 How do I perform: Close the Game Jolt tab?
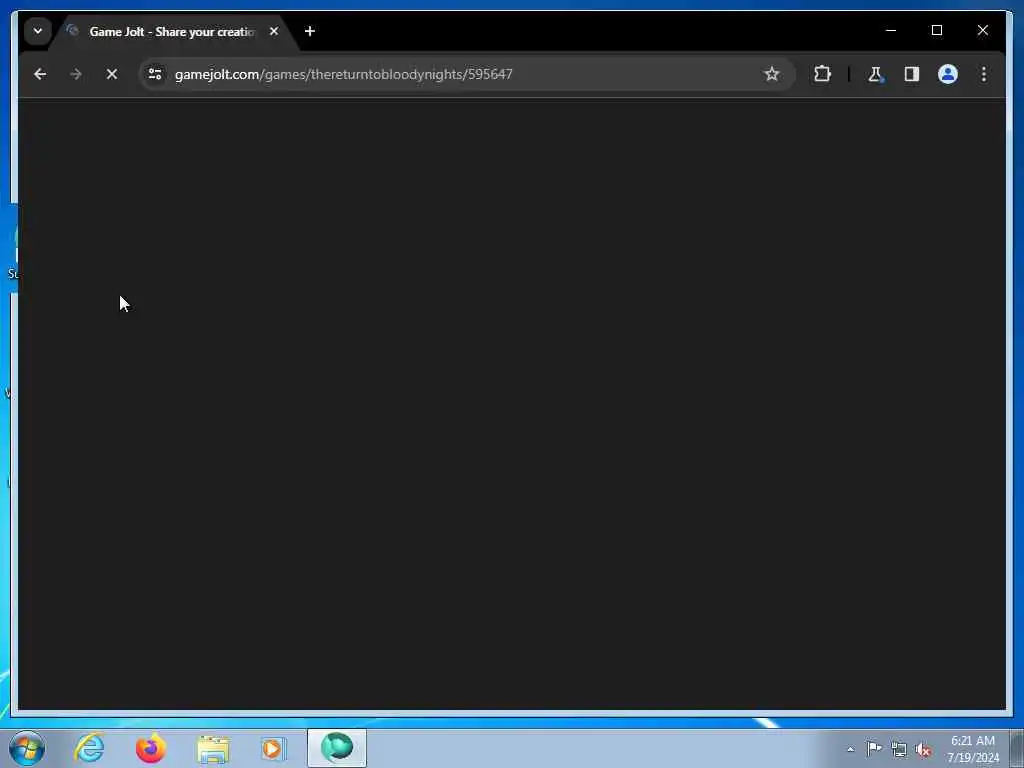(274, 31)
